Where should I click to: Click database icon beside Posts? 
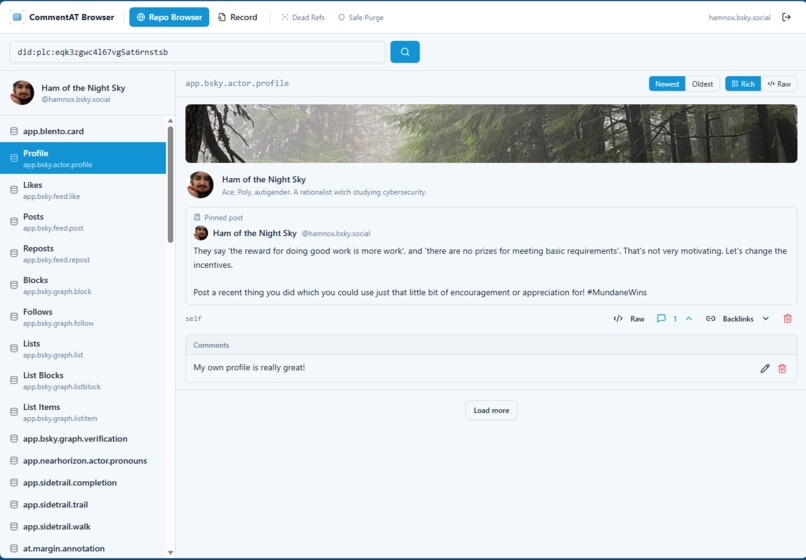coord(14,222)
